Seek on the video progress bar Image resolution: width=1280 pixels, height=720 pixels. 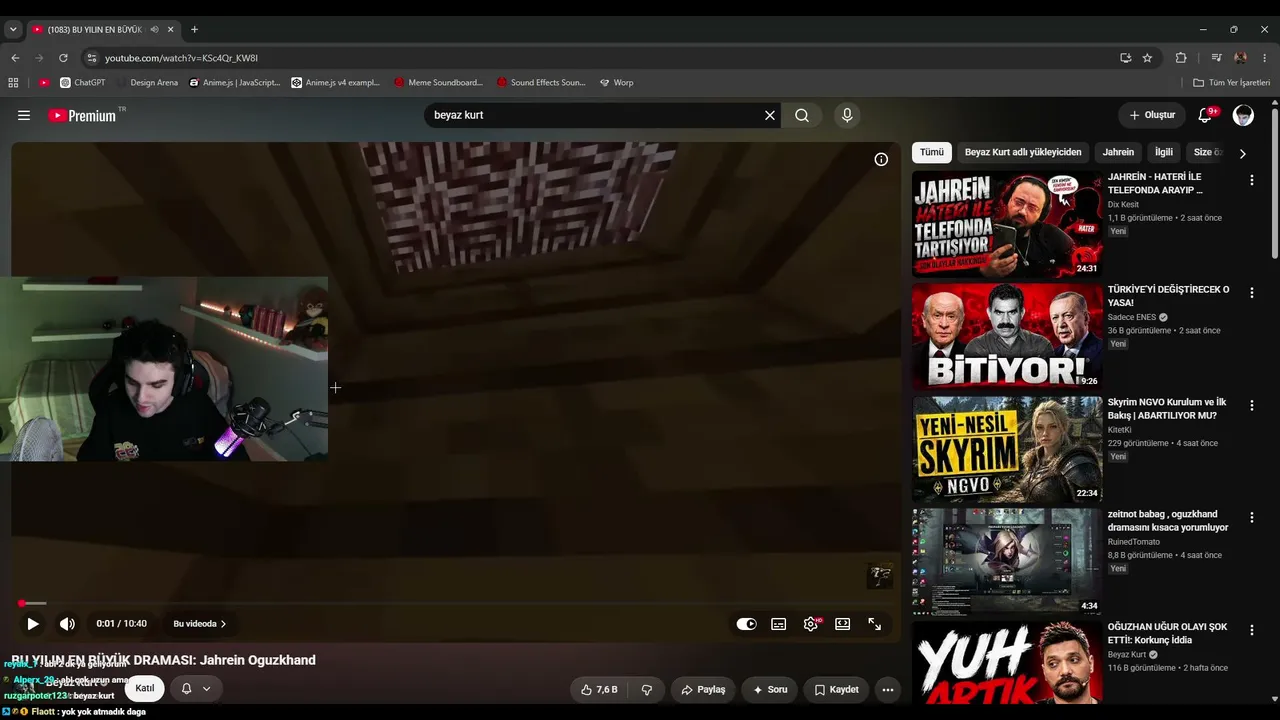456,603
